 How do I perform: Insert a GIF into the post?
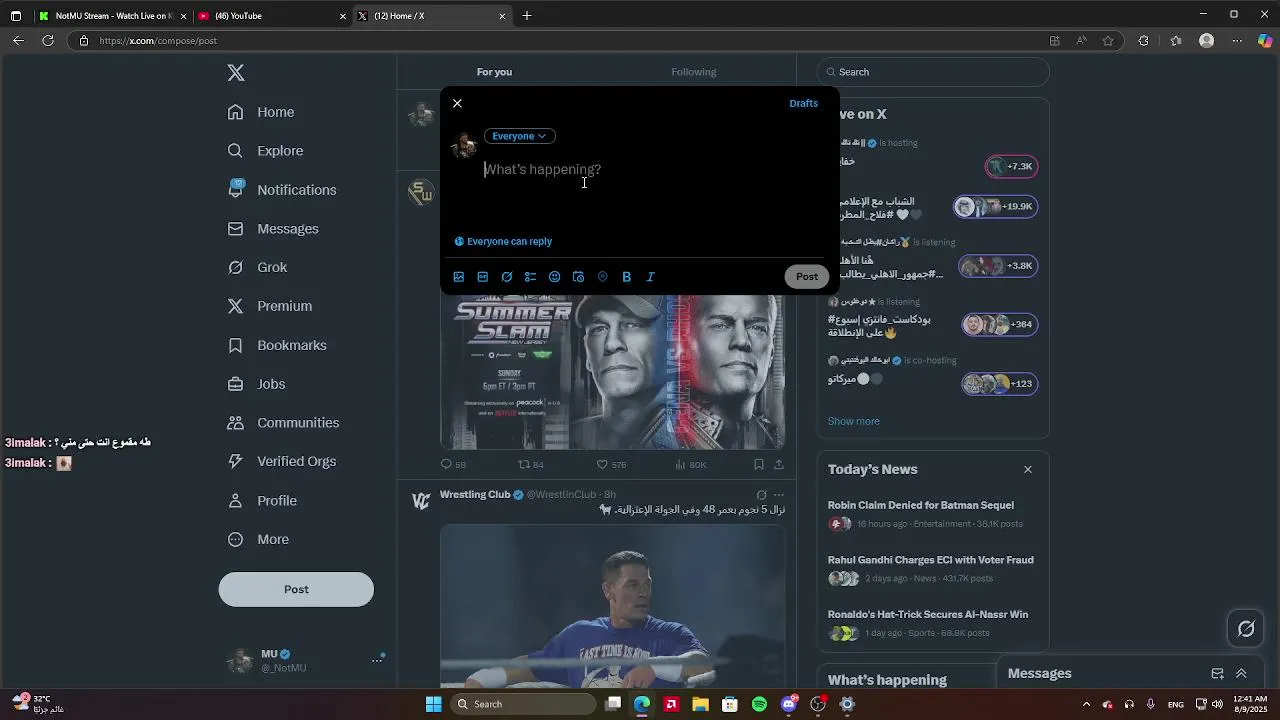click(x=483, y=277)
